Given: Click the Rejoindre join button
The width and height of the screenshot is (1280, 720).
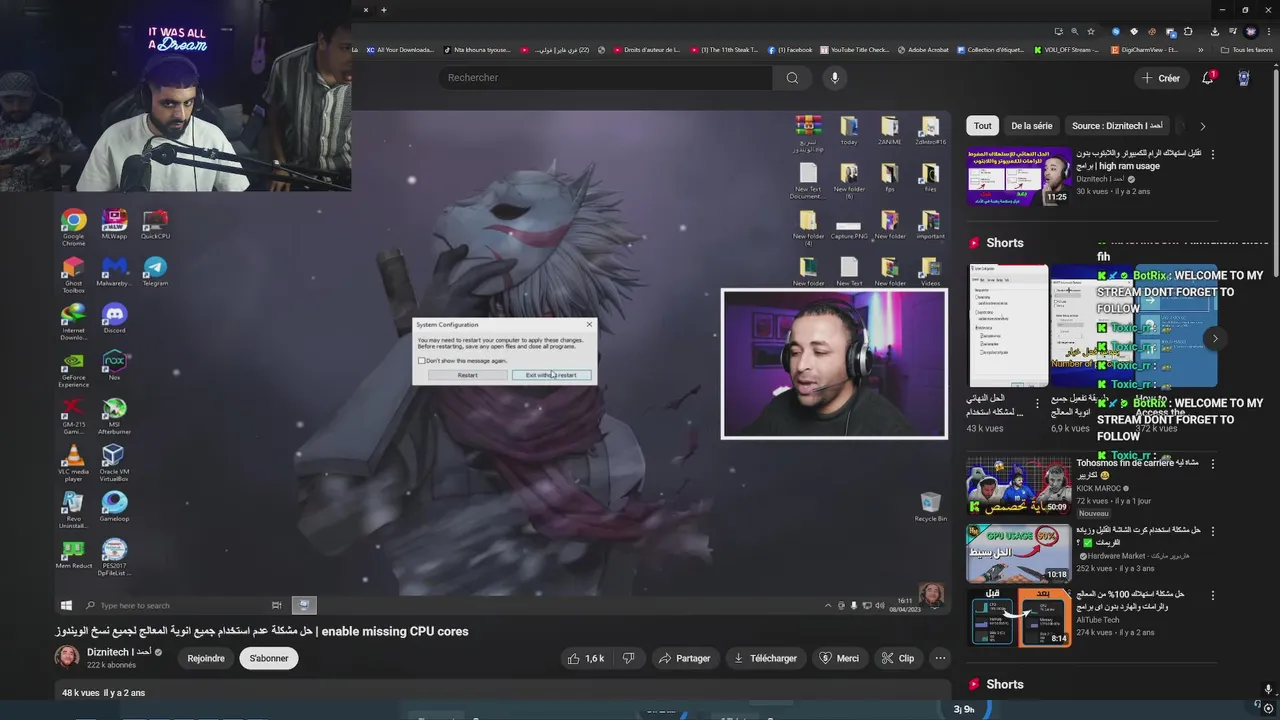Looking at the screenshot, I should pyautogui.click(x=206, y=658).
